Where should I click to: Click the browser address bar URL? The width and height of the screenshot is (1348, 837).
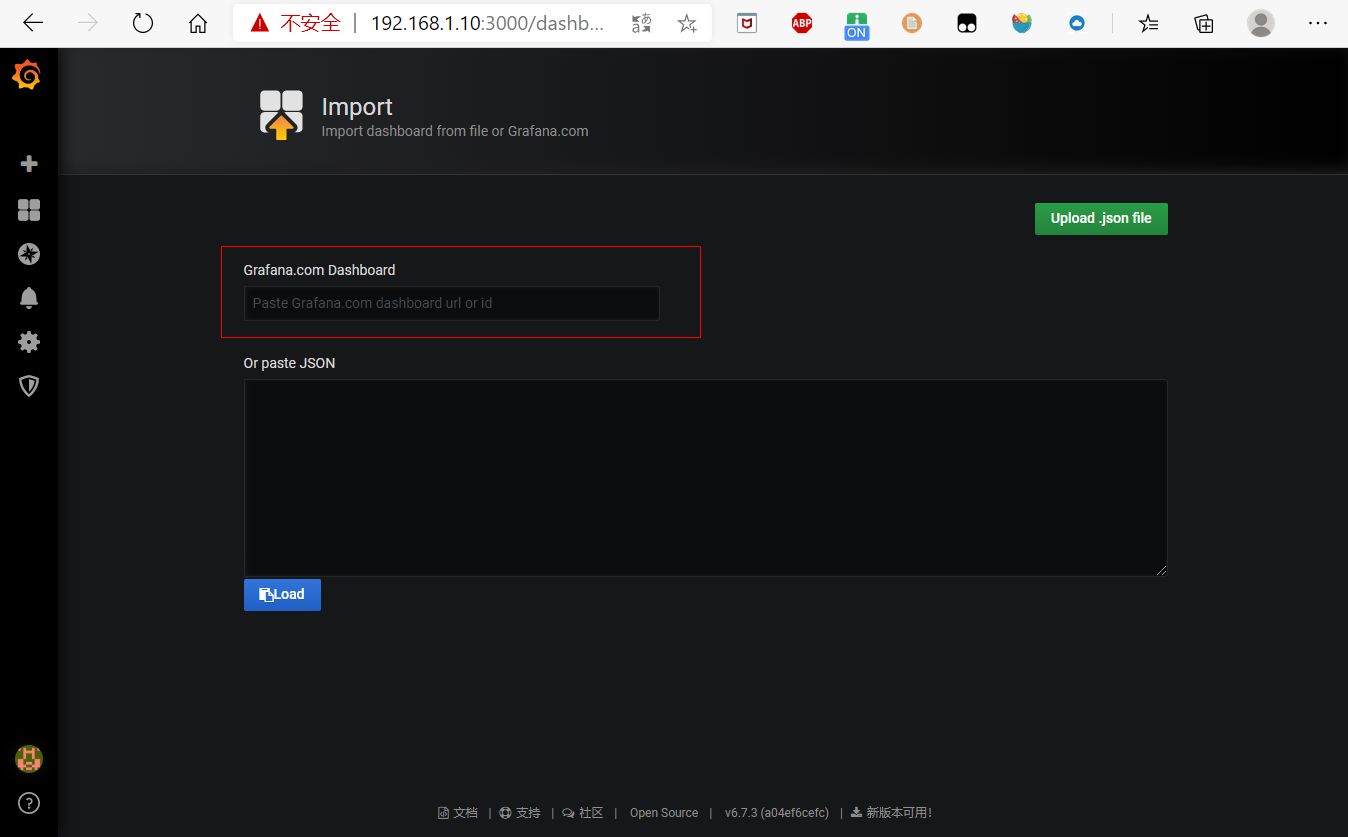click(488, 23)
